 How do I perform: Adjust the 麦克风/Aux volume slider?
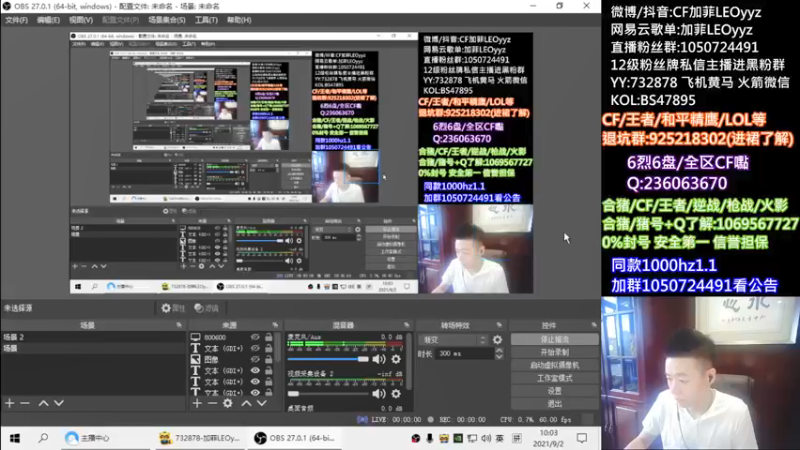click(328, 359)
